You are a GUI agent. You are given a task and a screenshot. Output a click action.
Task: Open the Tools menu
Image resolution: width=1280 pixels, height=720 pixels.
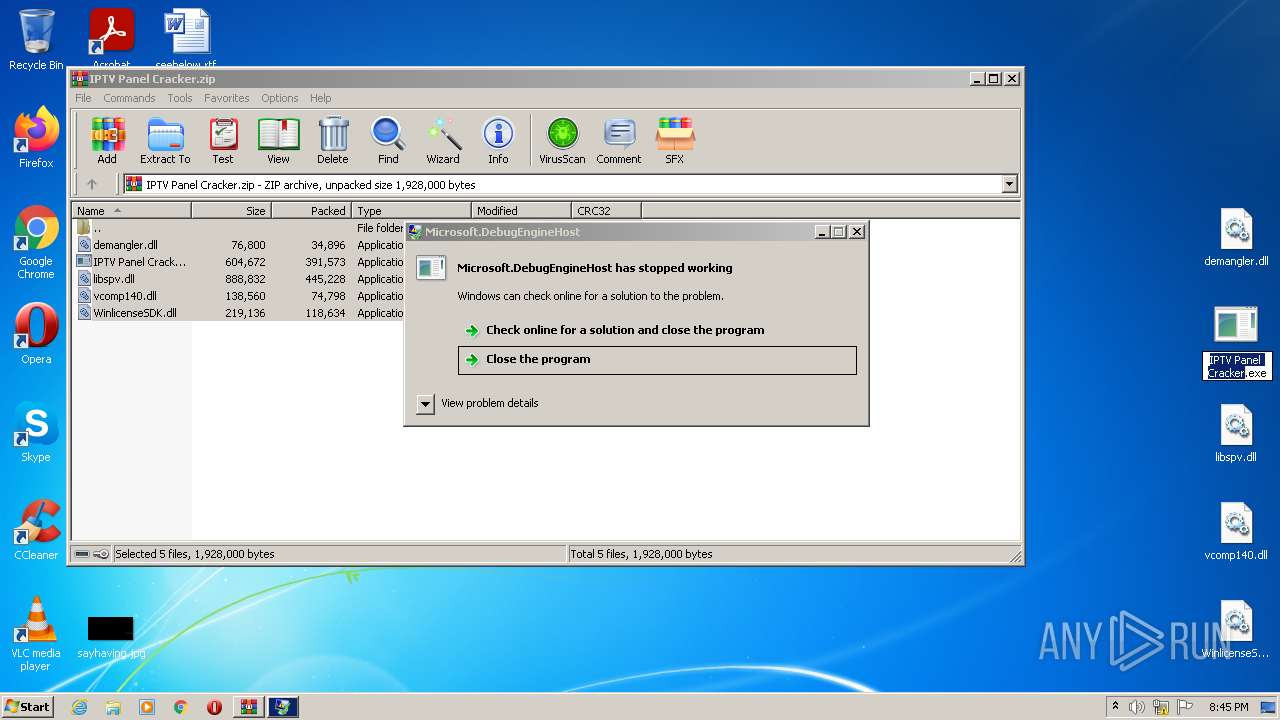coord(180,98)
